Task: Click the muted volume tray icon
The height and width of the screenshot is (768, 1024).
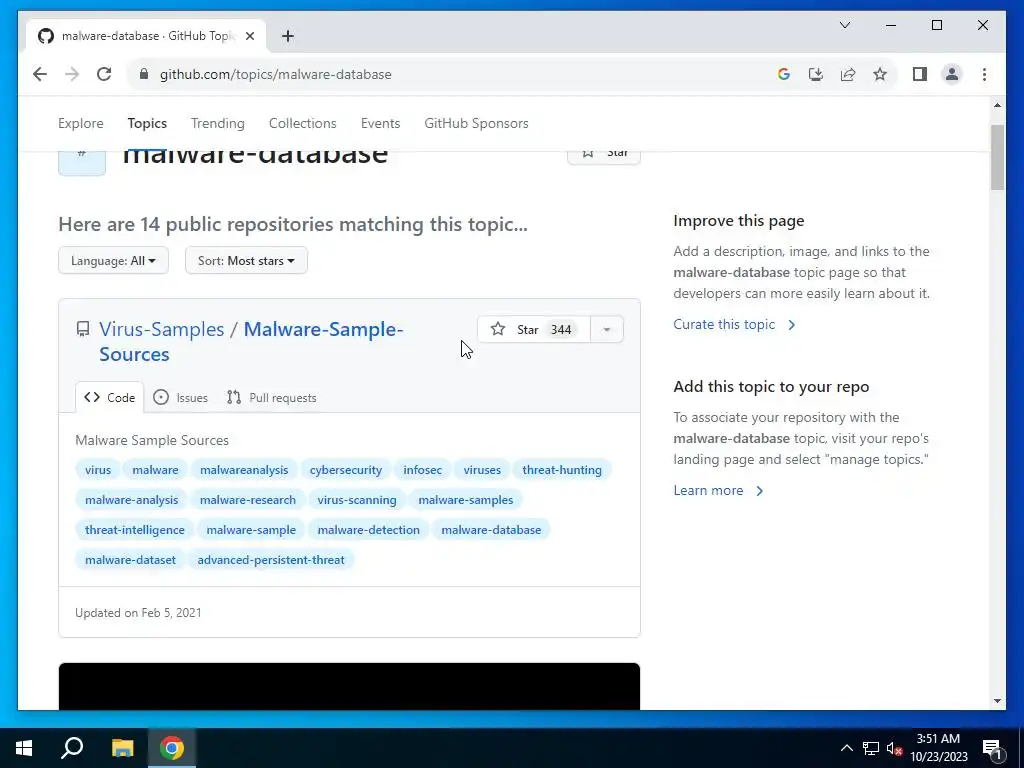Action: 894,748
